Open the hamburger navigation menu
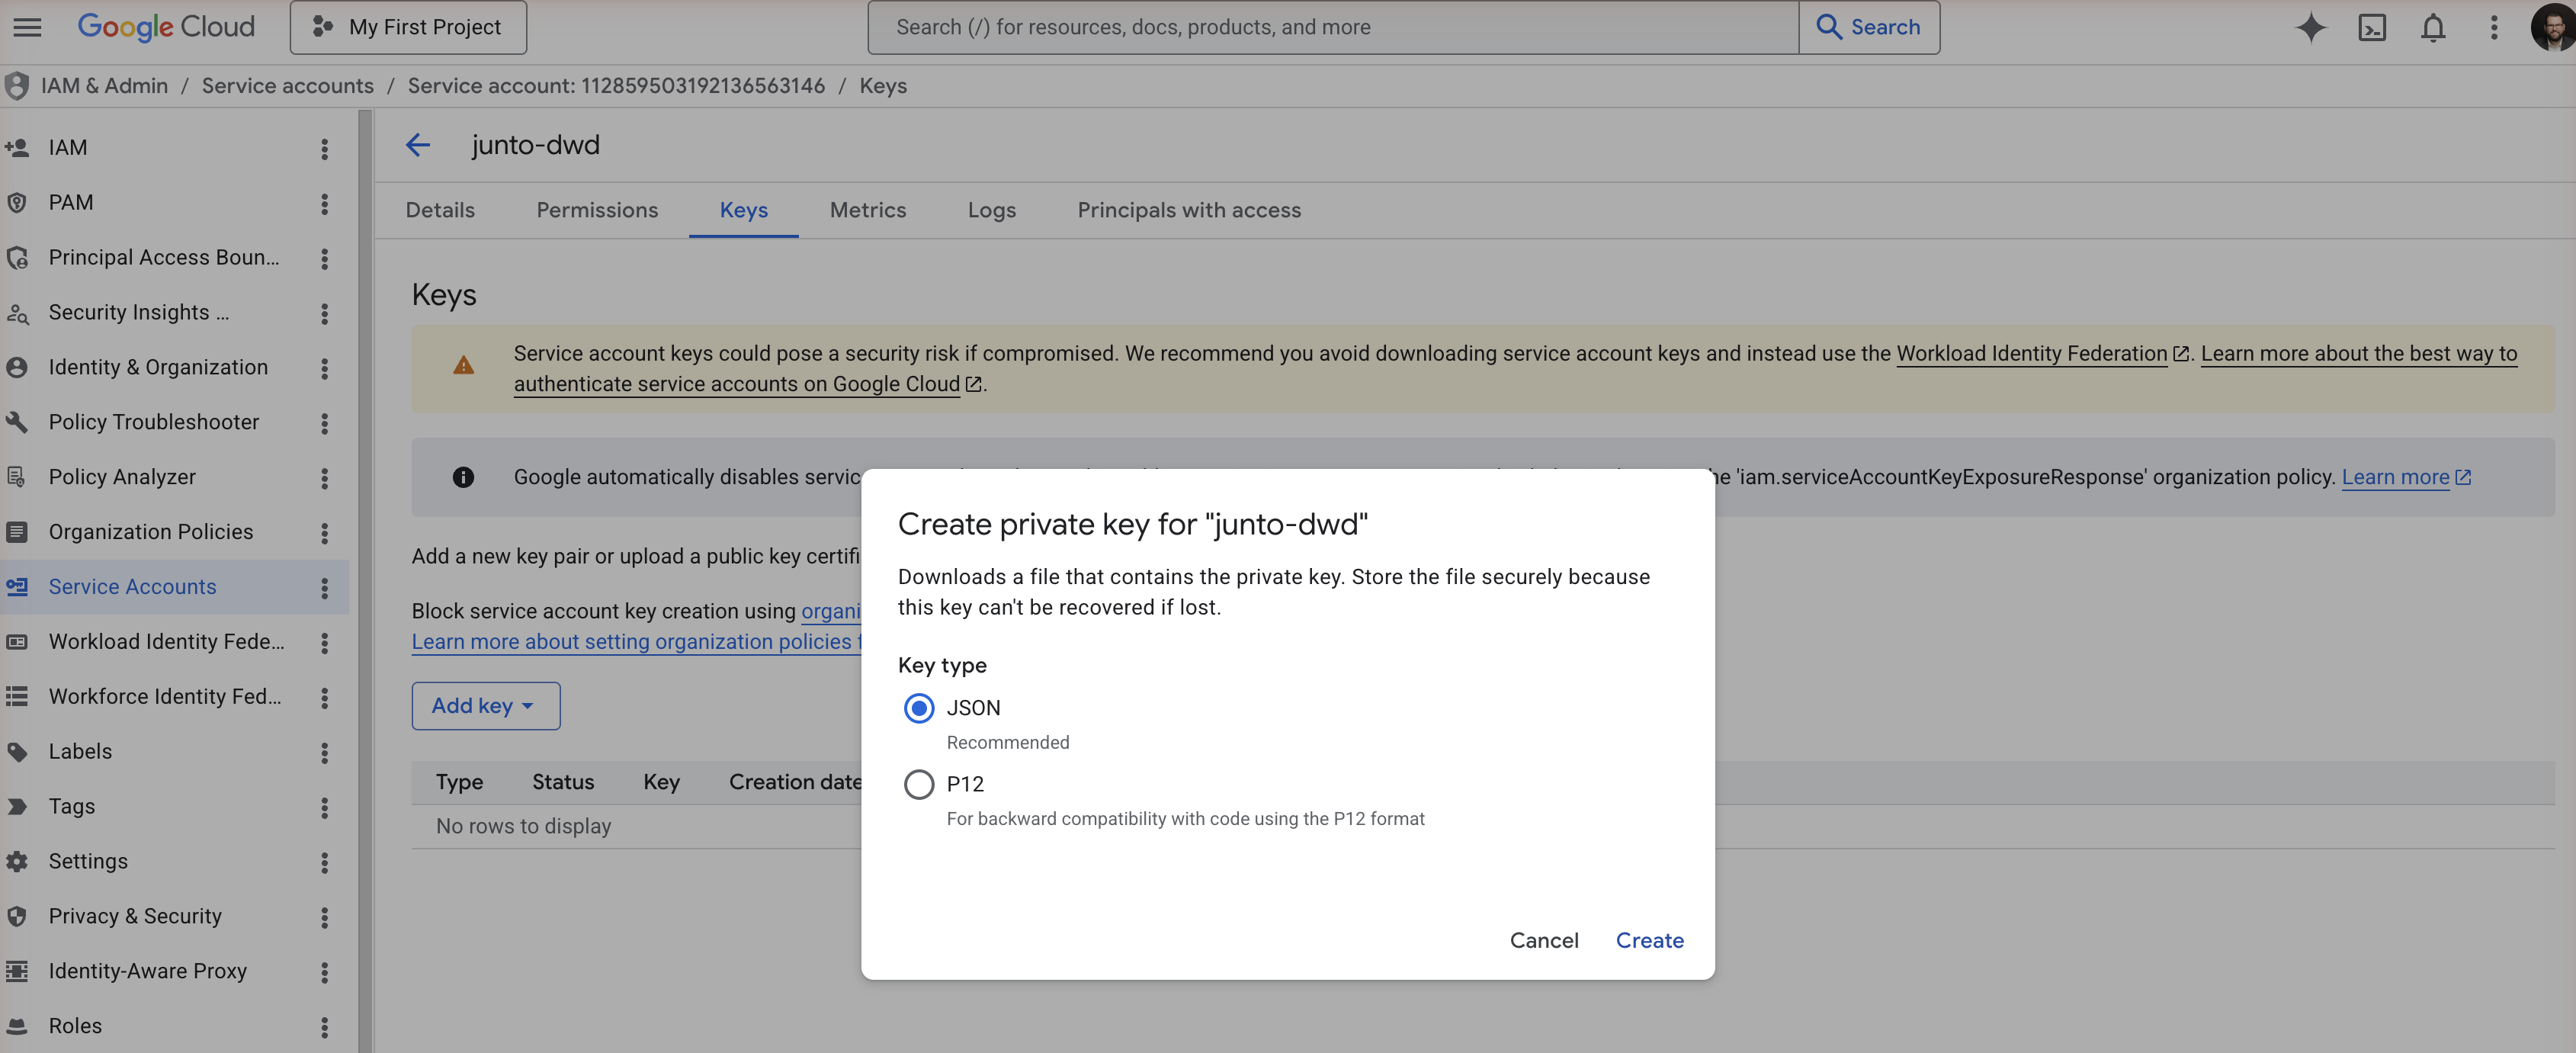This screenshot has width=2576, height=1053. click(x=27, y=27)
